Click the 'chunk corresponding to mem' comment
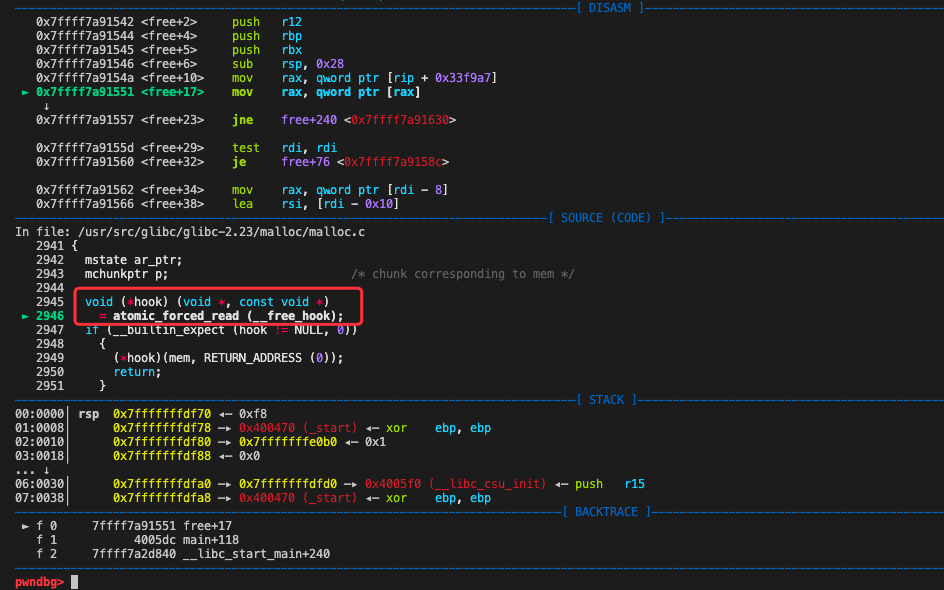This screenshot has width=944, height=590. click(462, 274)
